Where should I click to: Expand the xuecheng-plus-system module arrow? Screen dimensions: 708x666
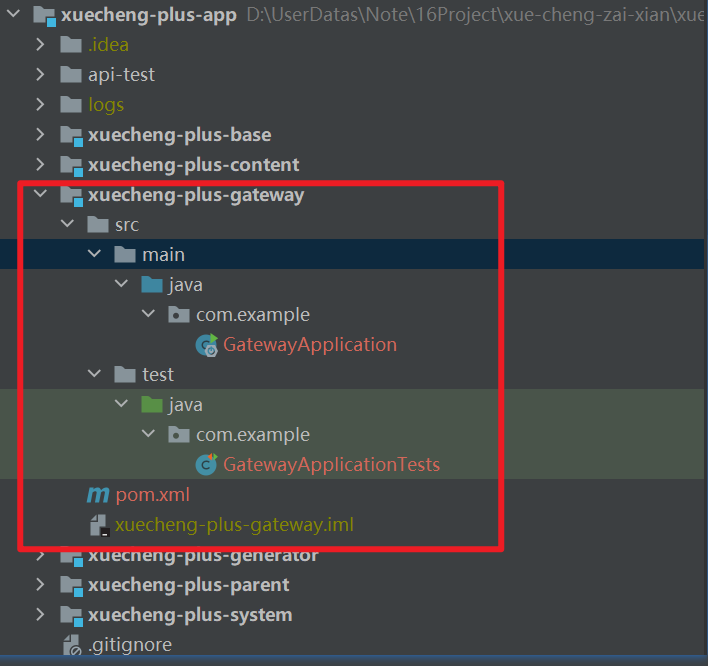pos(40,614)
